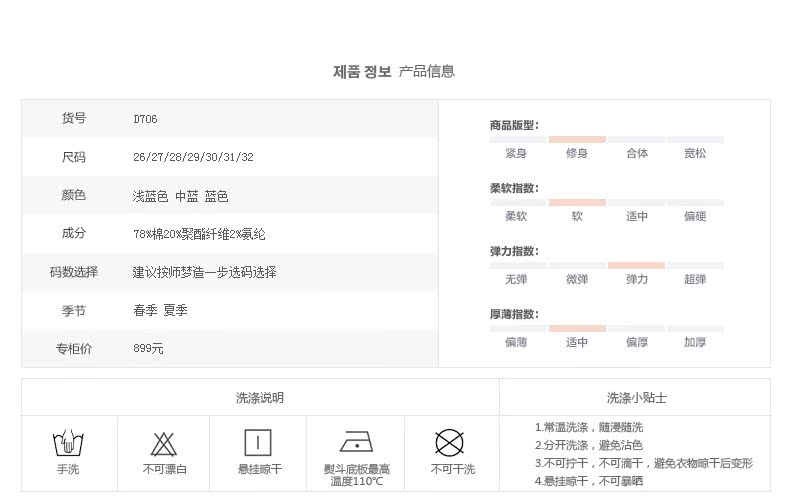790x500 pixels.
Task: Click the 洗涤说明 section header
Action: point(260,398)
